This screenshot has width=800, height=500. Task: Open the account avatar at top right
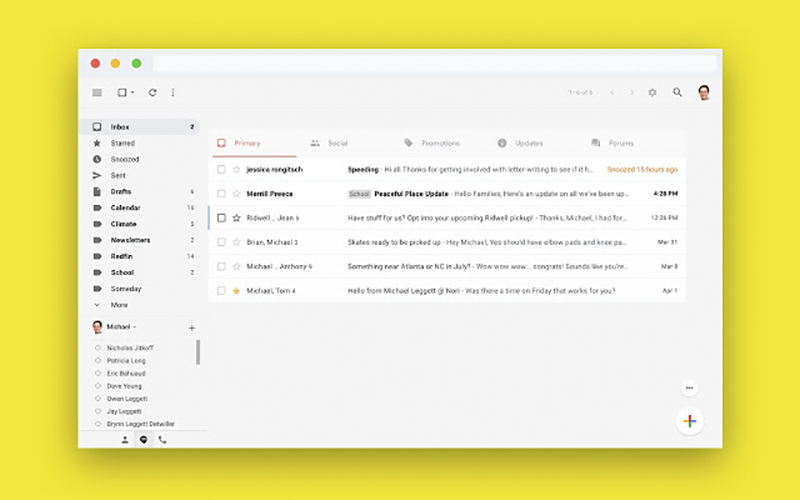[x=704, y=92]
